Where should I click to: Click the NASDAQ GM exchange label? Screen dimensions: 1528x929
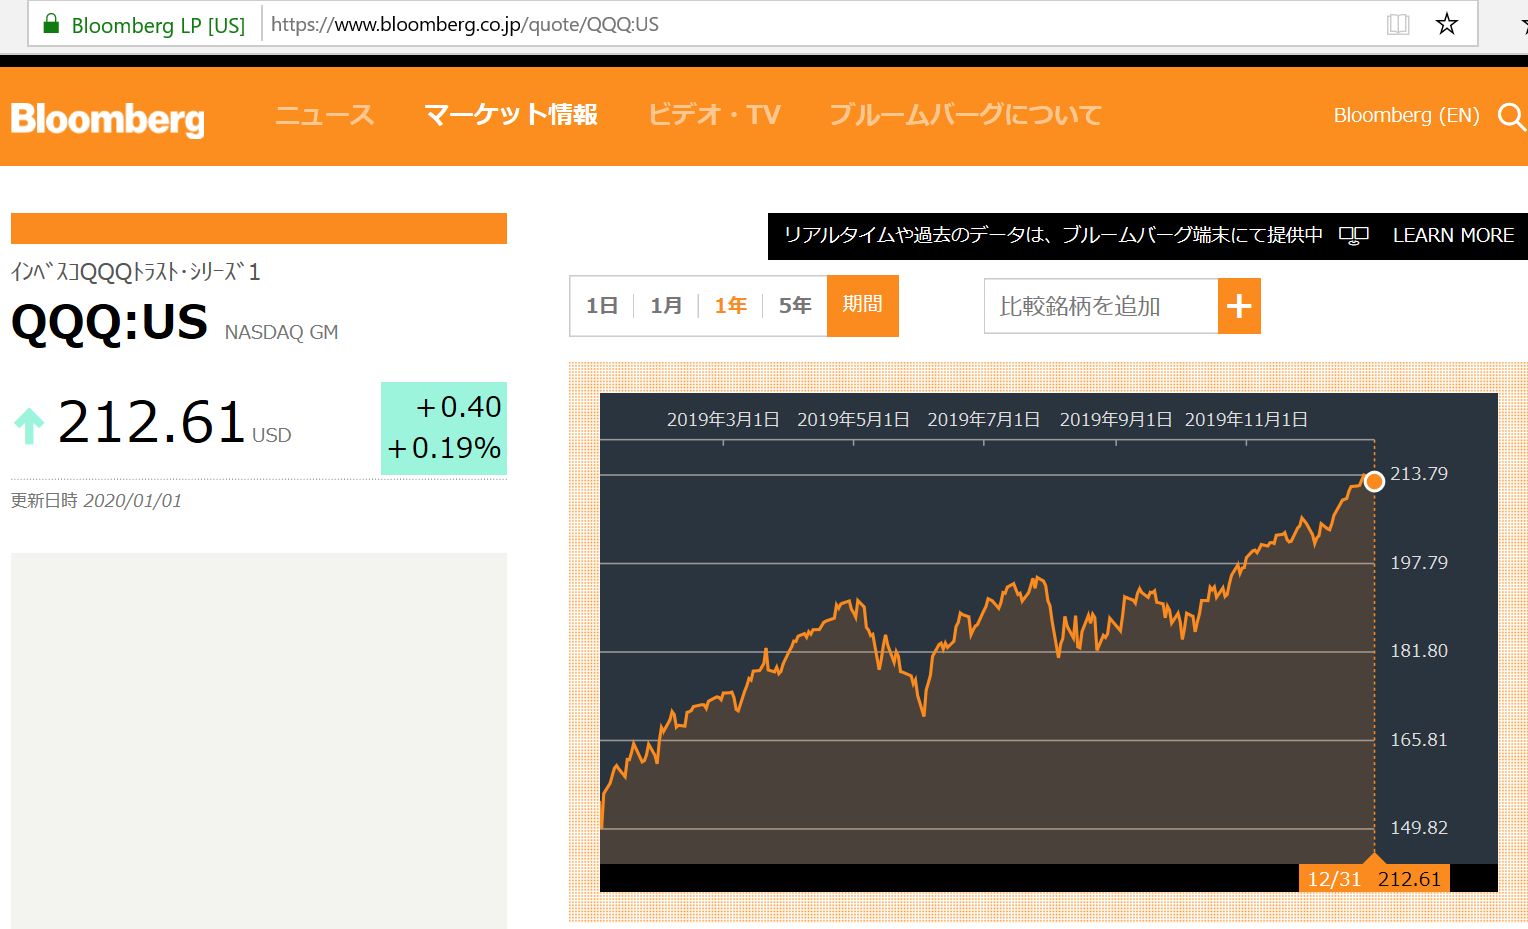click(281, 332)
